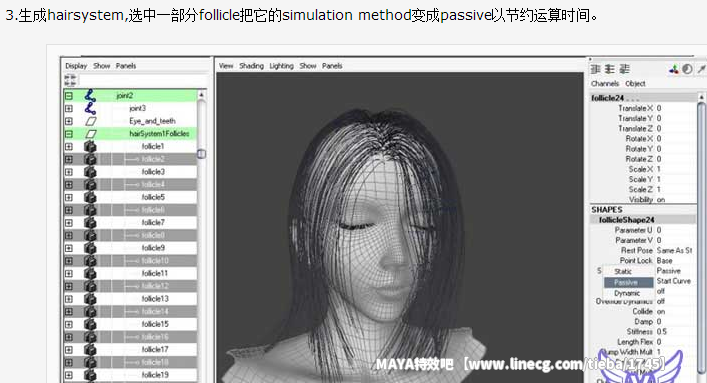Expand the follicle1 node
Screen dimensions: 707x383
[x=69, y=146]
